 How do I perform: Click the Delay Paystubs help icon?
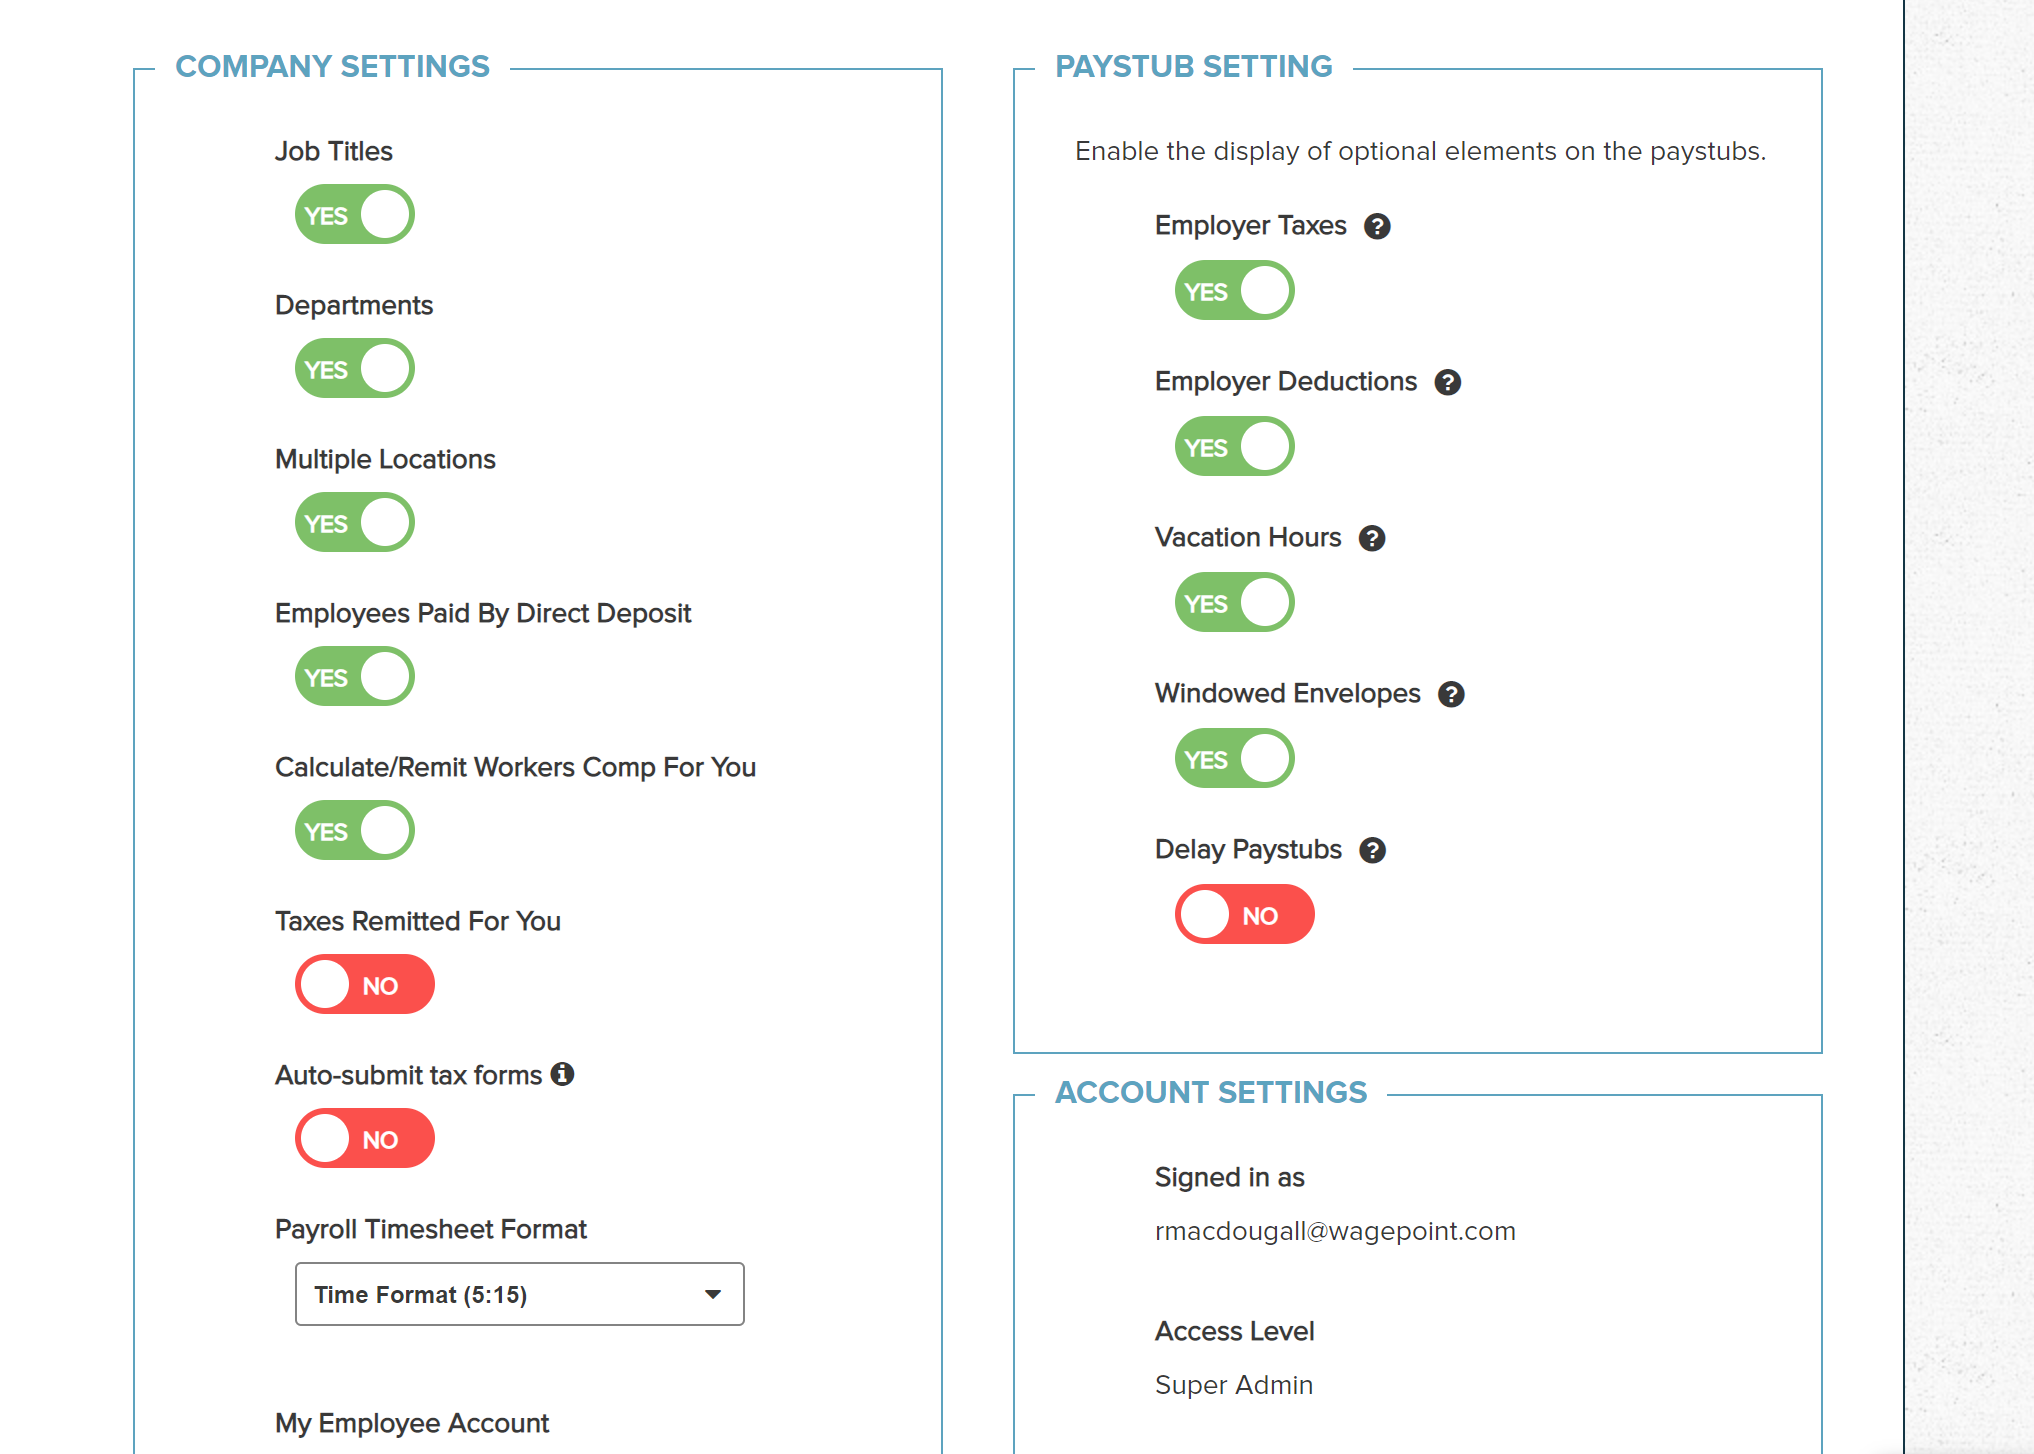[x=1372, y=851]
